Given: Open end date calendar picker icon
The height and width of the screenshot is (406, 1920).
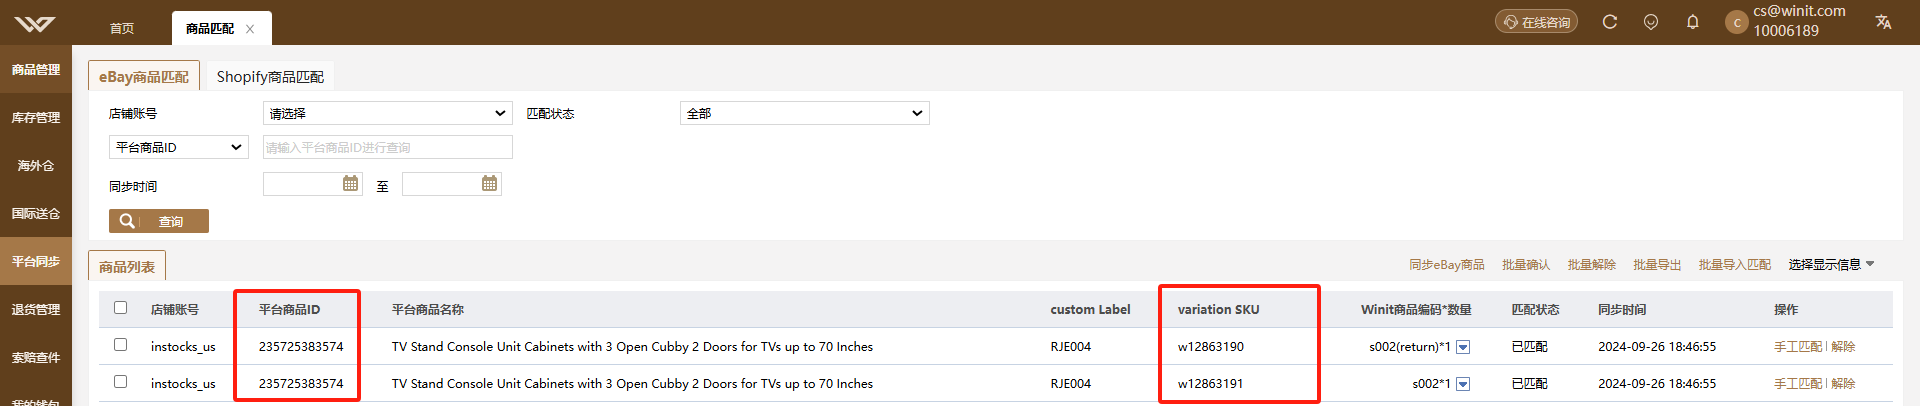Looking at the screenshot, I should pyautogui.click(x=489, y=183).
